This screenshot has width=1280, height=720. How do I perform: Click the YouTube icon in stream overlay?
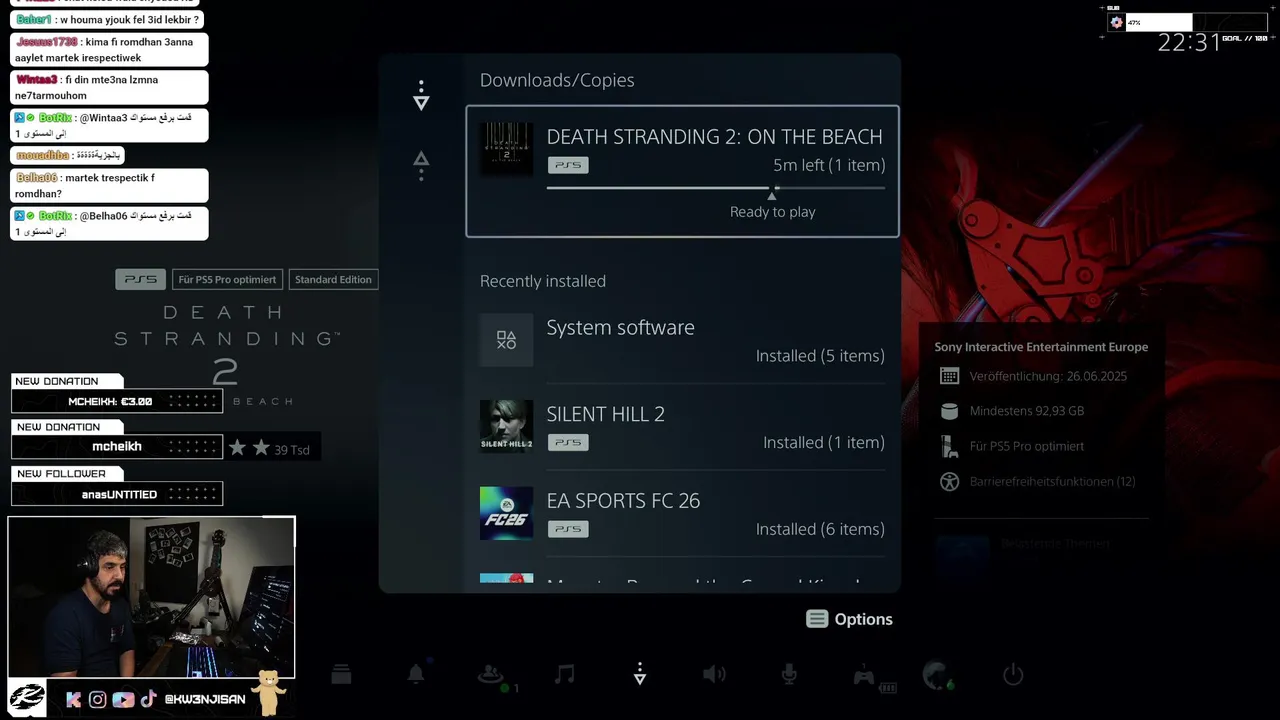coord(123,699)
